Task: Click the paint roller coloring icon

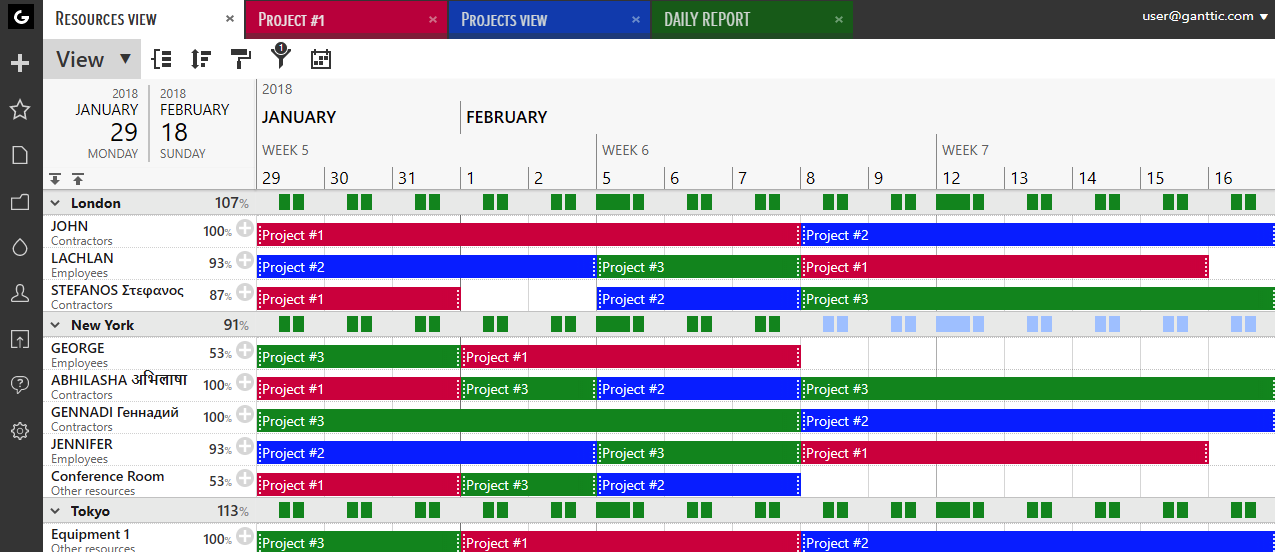Action: click(x=241, y=59)
